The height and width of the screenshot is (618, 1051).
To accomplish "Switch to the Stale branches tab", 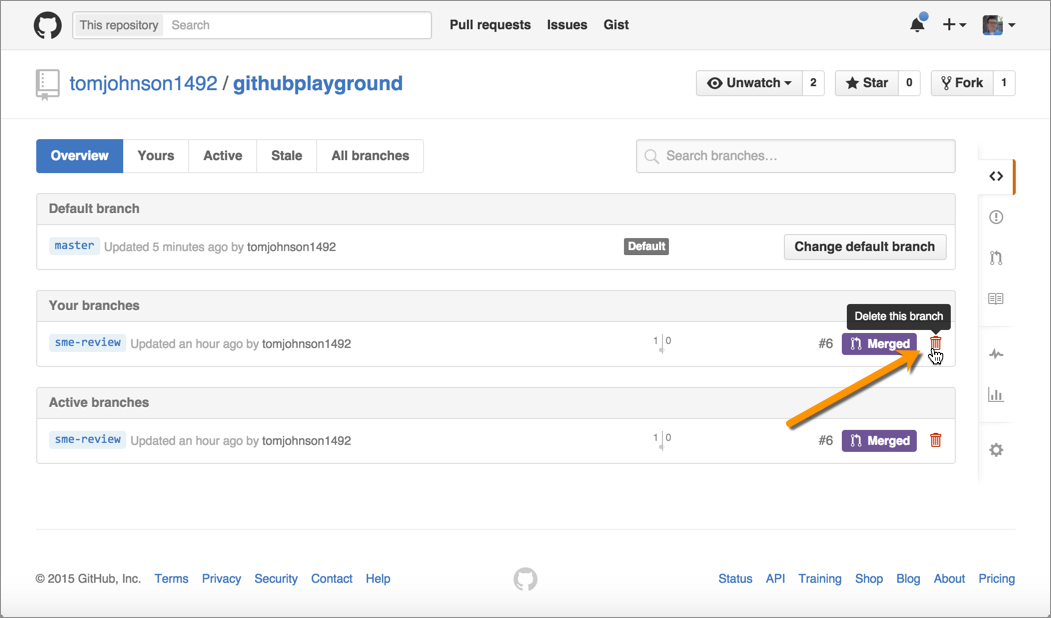I will click(286, 156).
